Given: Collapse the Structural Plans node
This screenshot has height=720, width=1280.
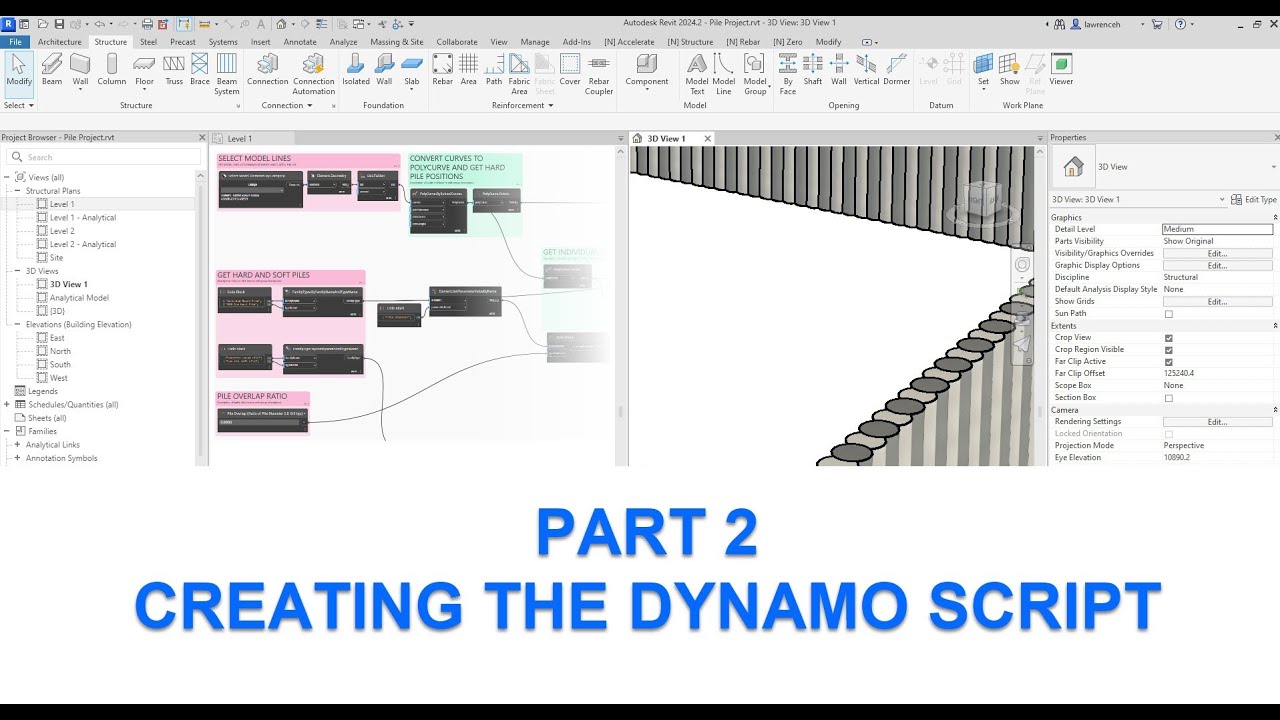Looking at the screenshot, I should click(17, 191).
